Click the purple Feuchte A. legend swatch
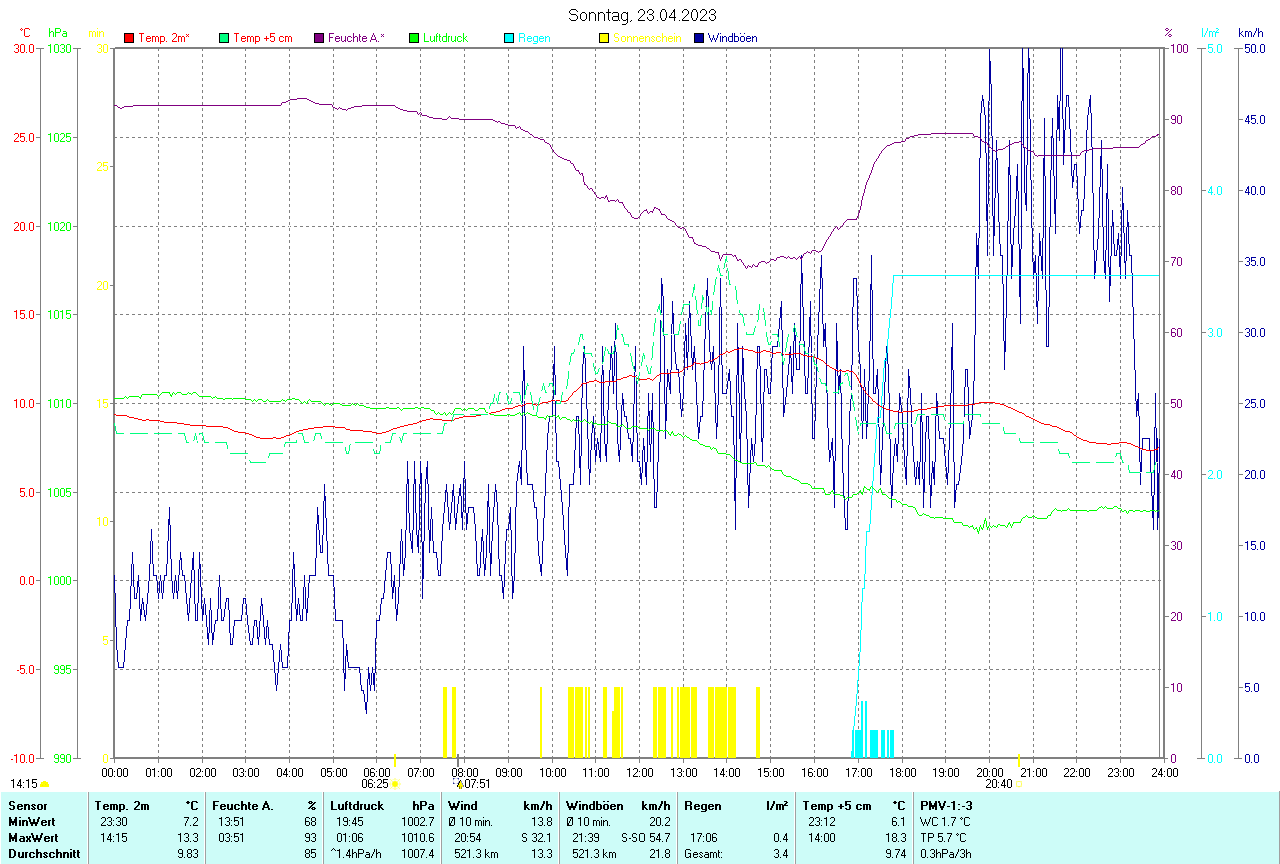The width and height of the screenshot is (1280, 864). [319, 38]
